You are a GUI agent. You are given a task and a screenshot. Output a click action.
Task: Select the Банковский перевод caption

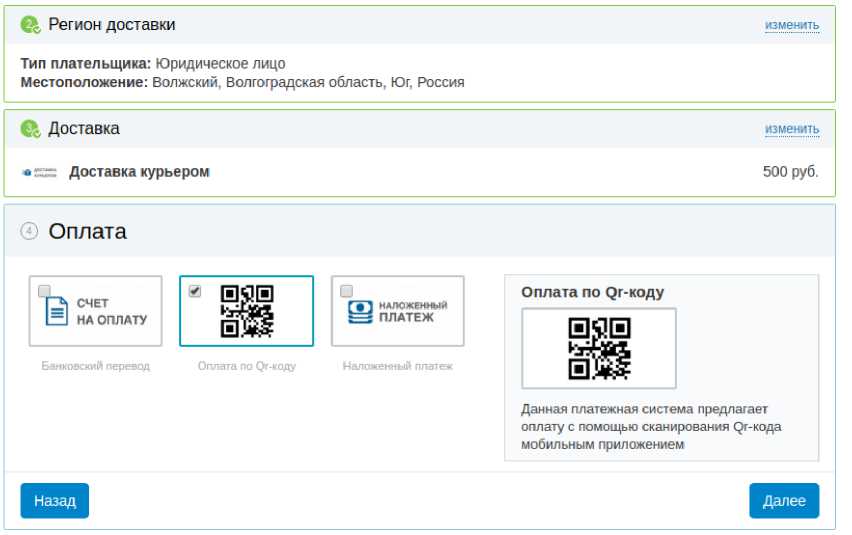pos(96,366)
